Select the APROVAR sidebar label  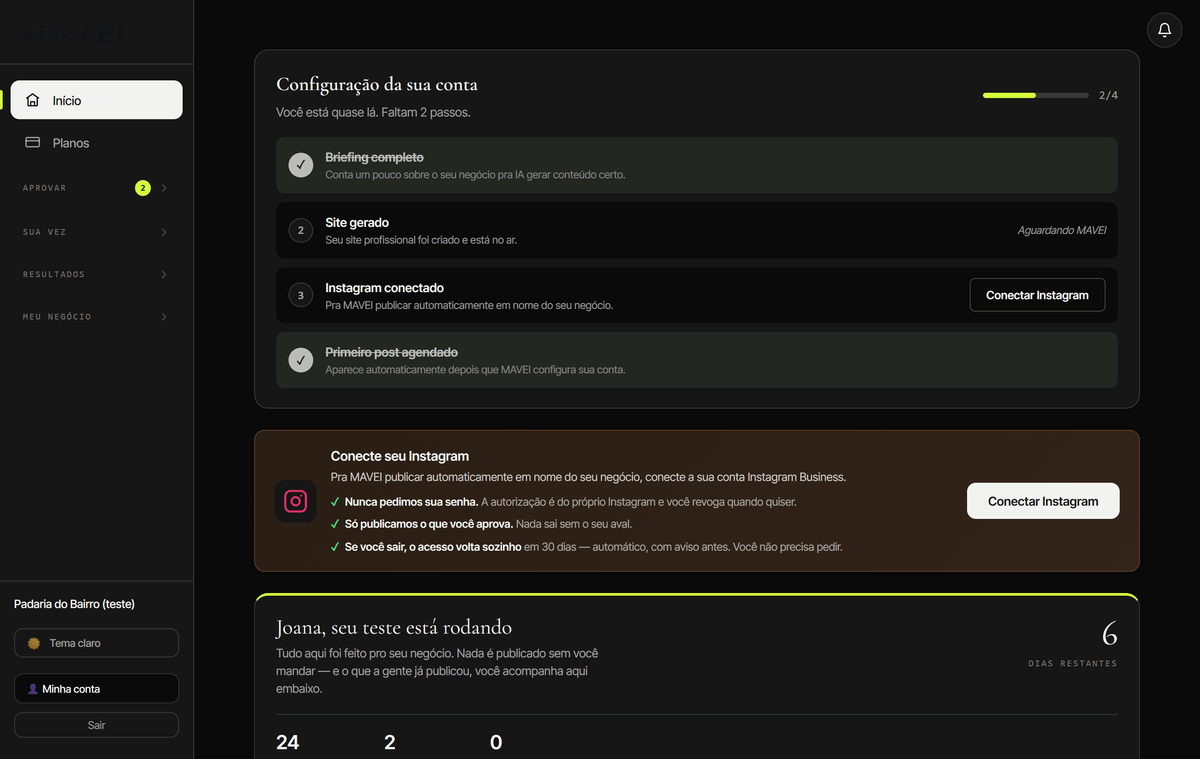pyautogui.click(x=44, y=188)
